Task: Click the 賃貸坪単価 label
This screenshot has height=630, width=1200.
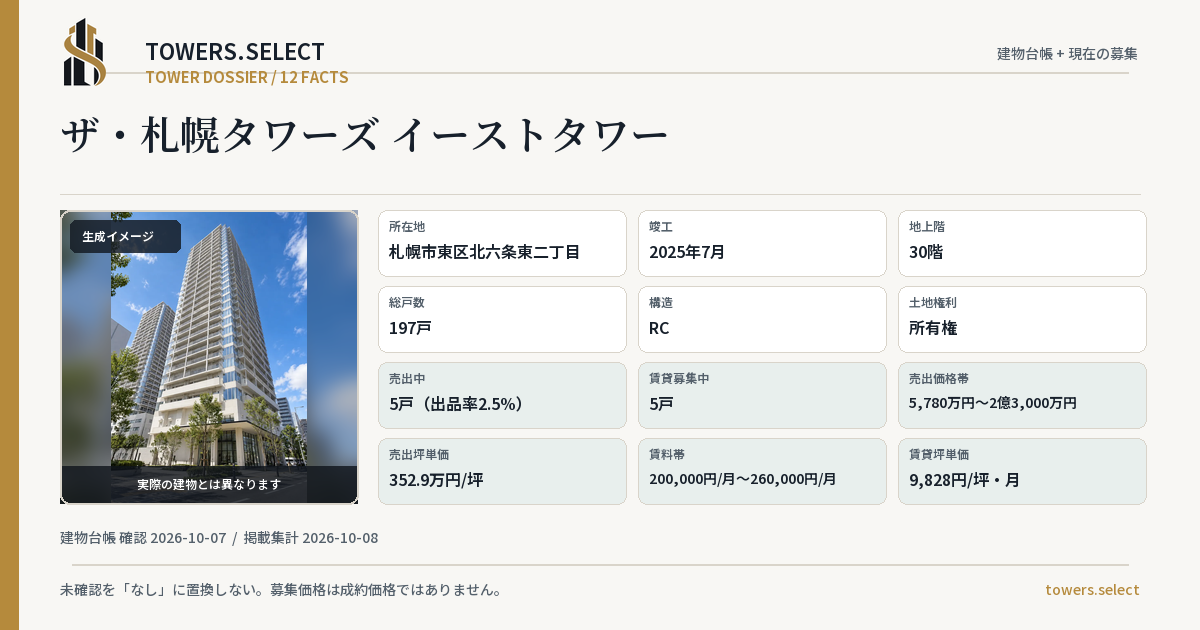Action: [x=939, y=455]
